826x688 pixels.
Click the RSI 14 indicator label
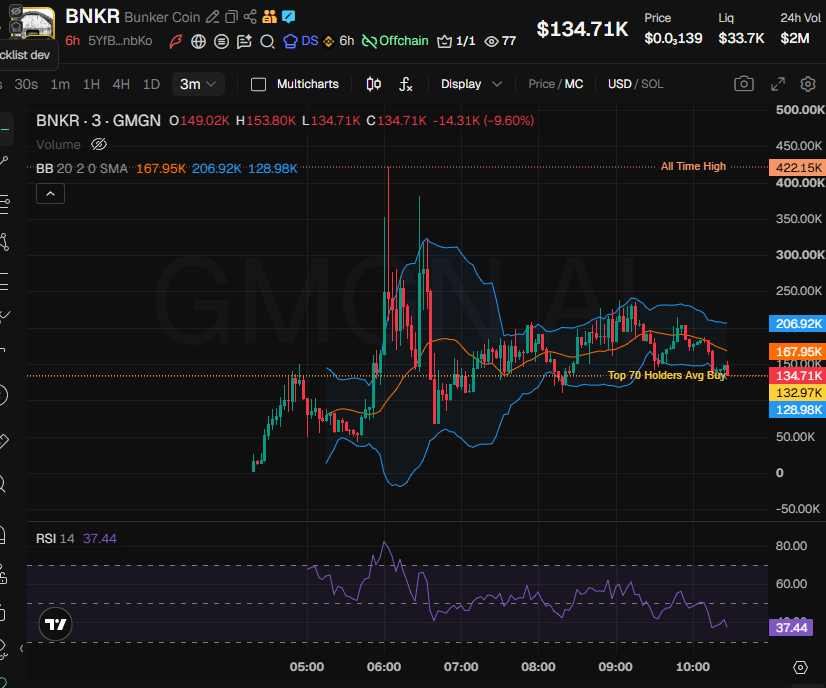(55, 538)
